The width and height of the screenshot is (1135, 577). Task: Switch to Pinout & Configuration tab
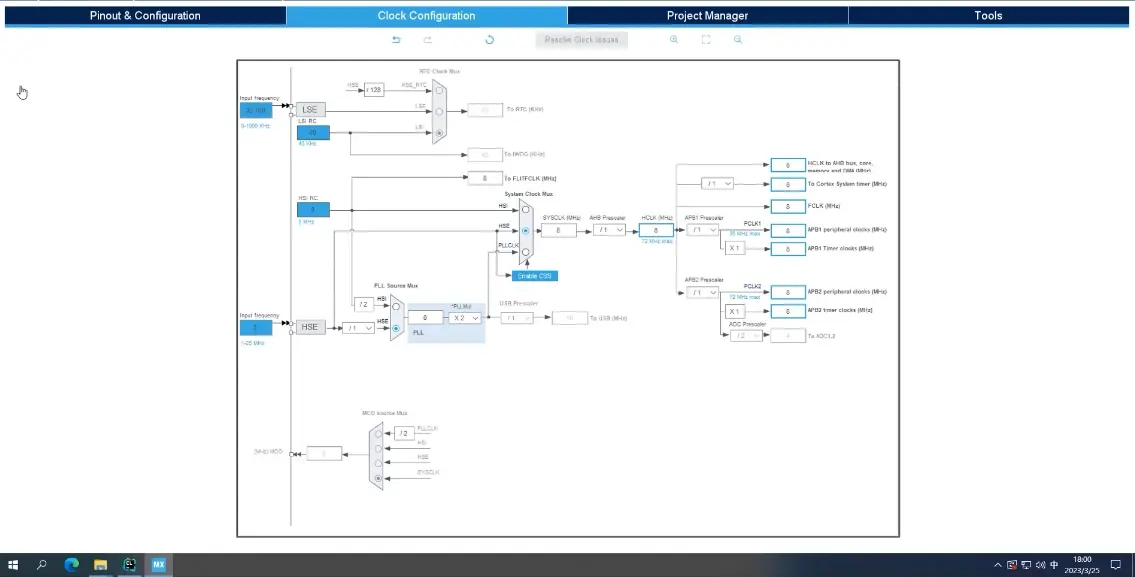145,15
